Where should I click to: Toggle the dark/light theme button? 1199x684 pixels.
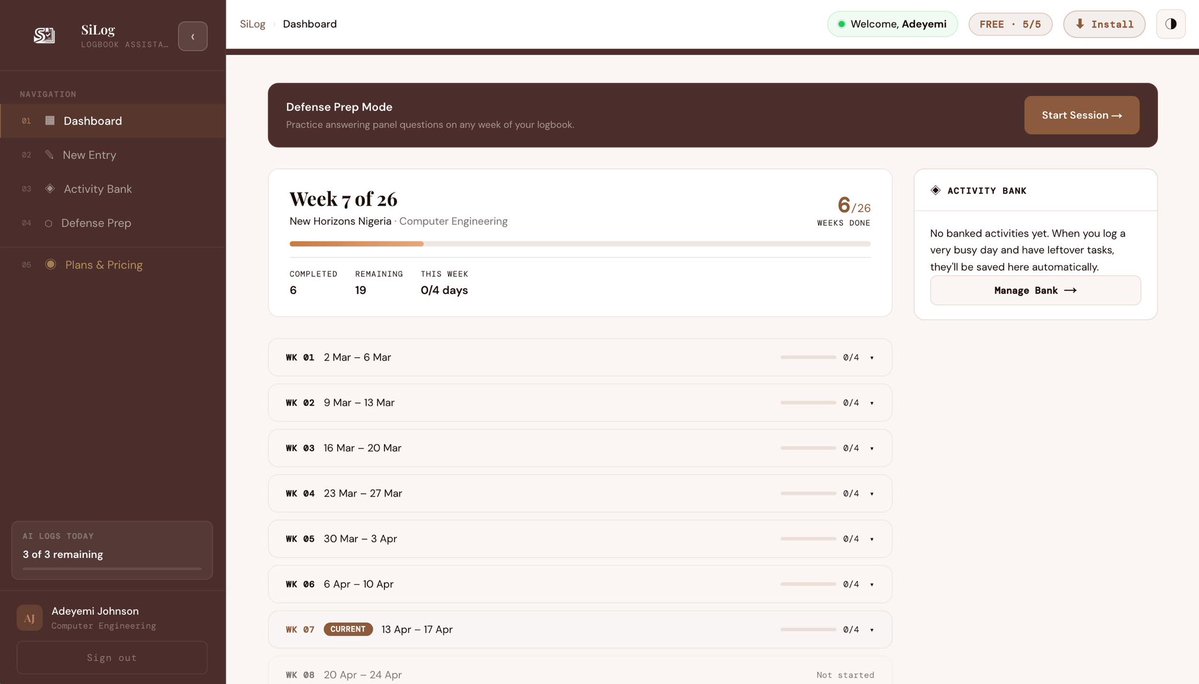(x=1171, y=24)
